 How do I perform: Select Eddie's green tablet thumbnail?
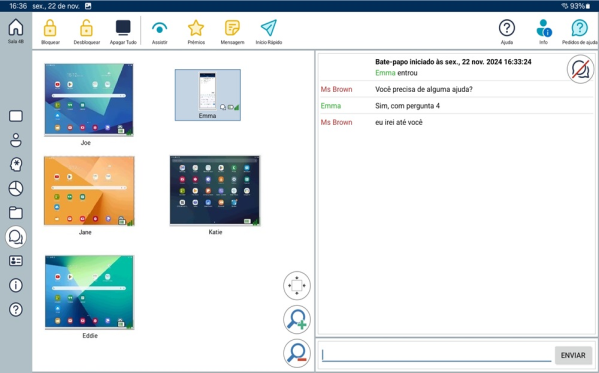(89, 292)
